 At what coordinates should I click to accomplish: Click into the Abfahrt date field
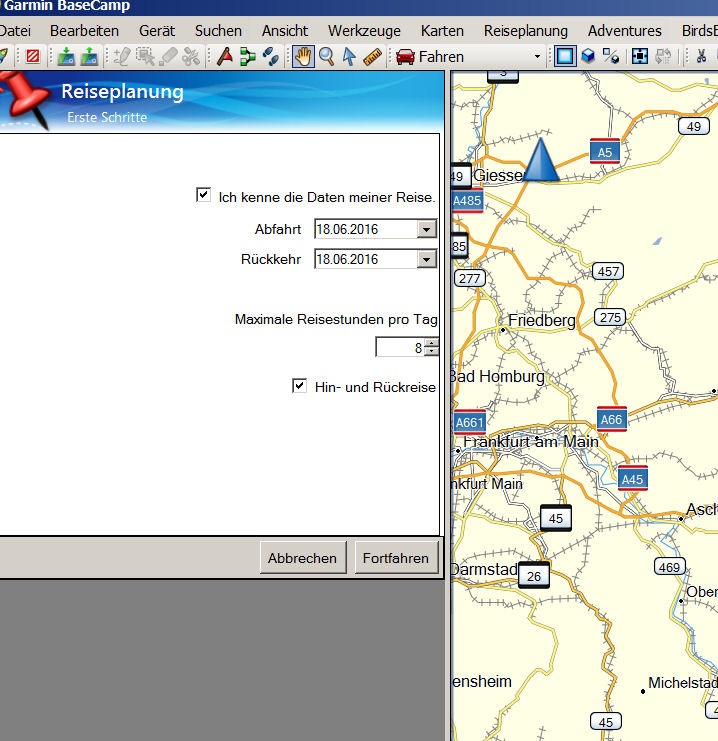coord(366,229)
